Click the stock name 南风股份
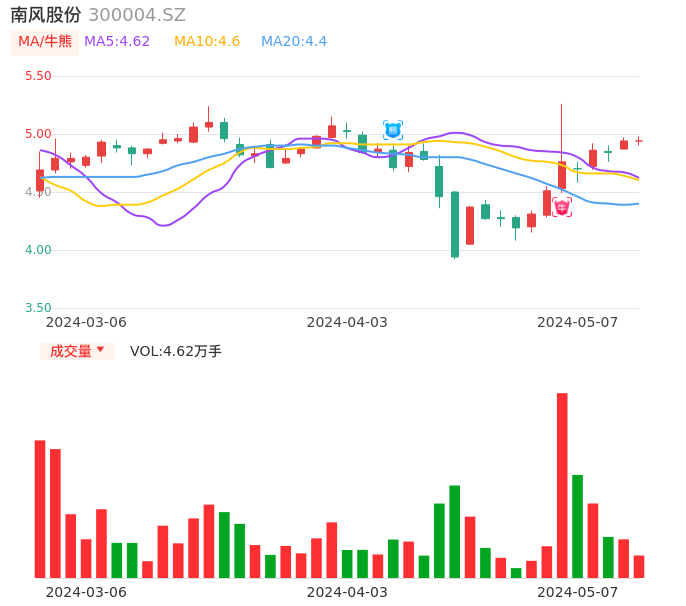Image resolution: width=686 pixels, height=606 pixels. pos(46,15)
